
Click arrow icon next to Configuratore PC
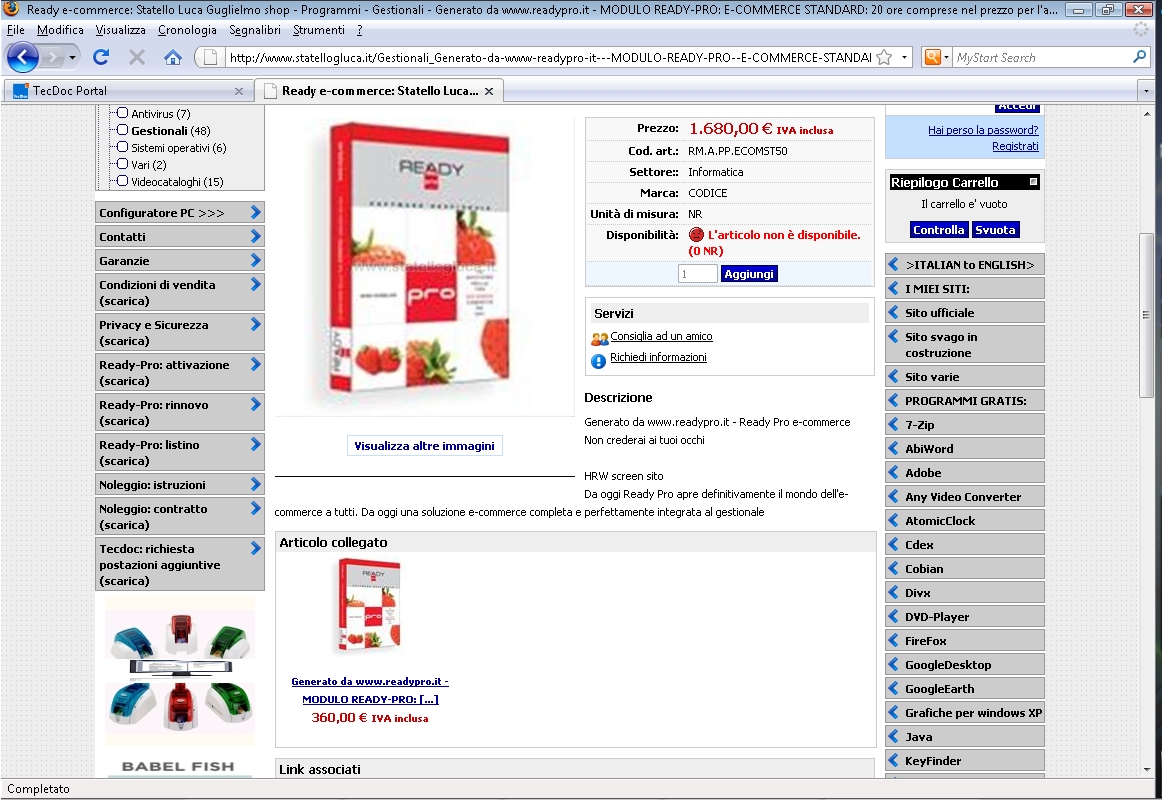pos(256,212)
